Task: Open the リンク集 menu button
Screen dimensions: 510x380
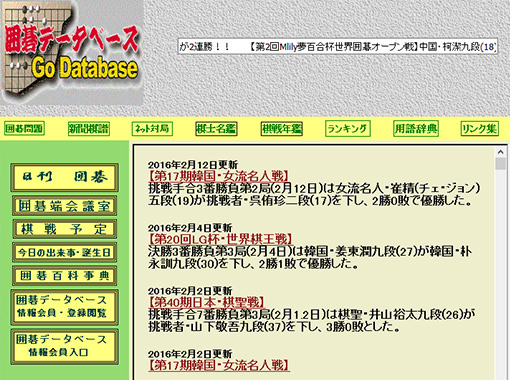Action: pyautogui.click(x=480, y=129)
